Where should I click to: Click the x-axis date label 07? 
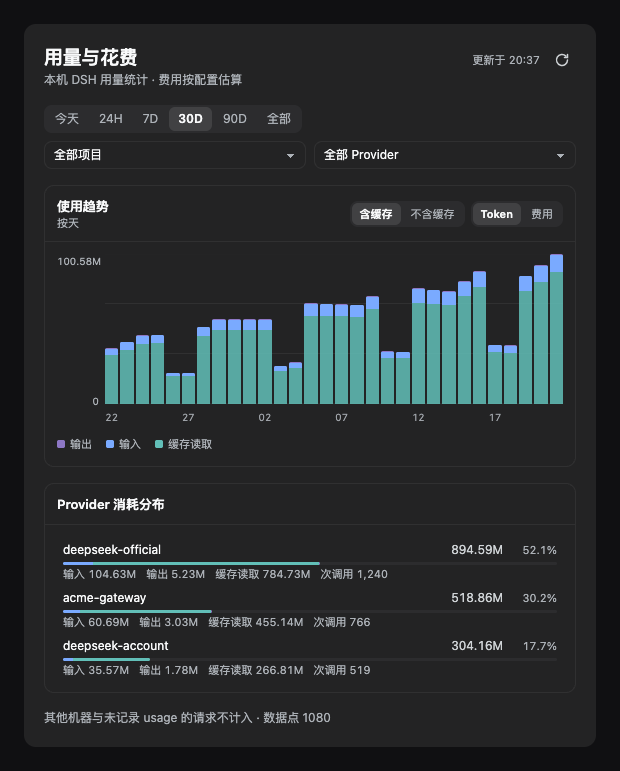341,417
